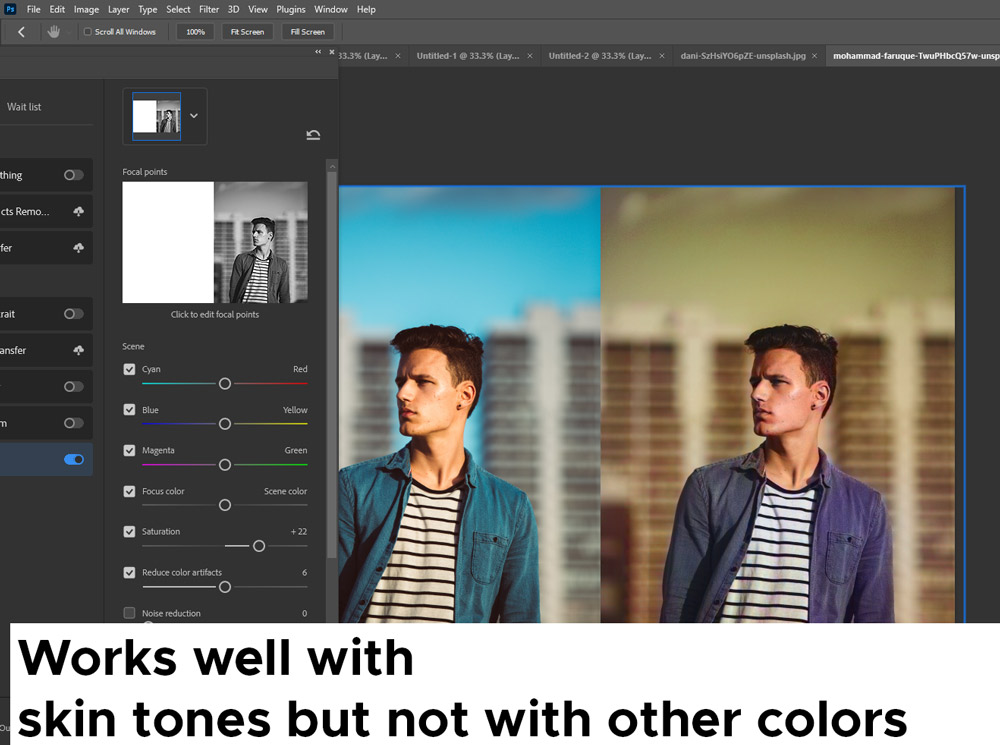1000x745 pixels.
Task: Uncheck the Magenta/Green checkbox
Action: pos(129,450)
